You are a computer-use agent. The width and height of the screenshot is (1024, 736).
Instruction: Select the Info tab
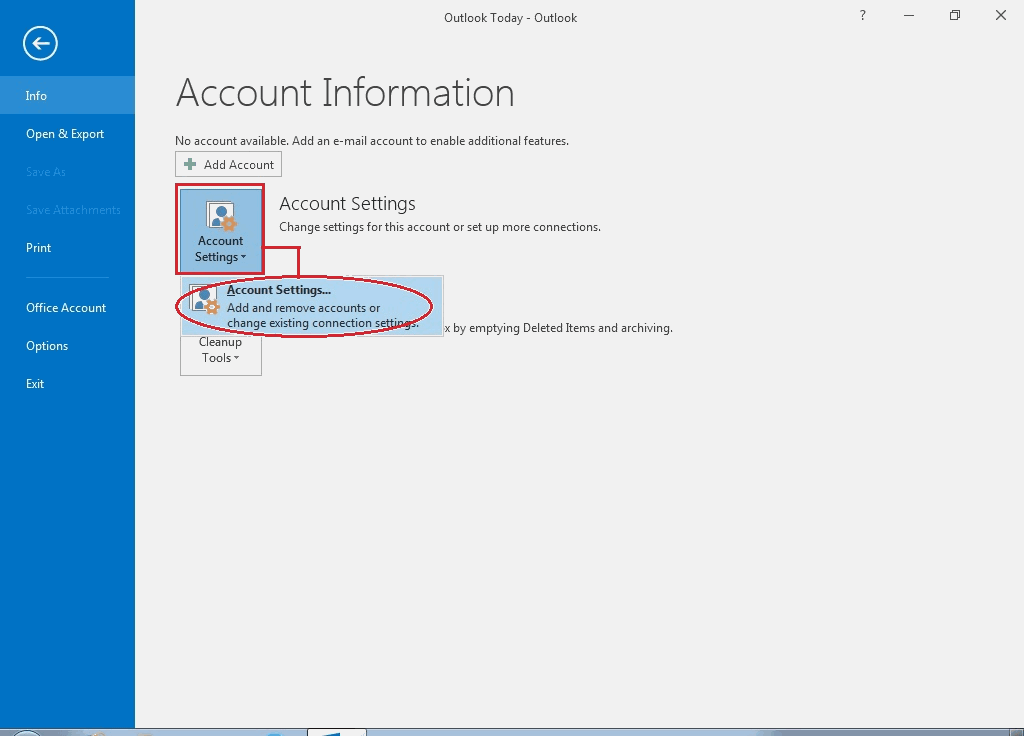coord(67,95)
